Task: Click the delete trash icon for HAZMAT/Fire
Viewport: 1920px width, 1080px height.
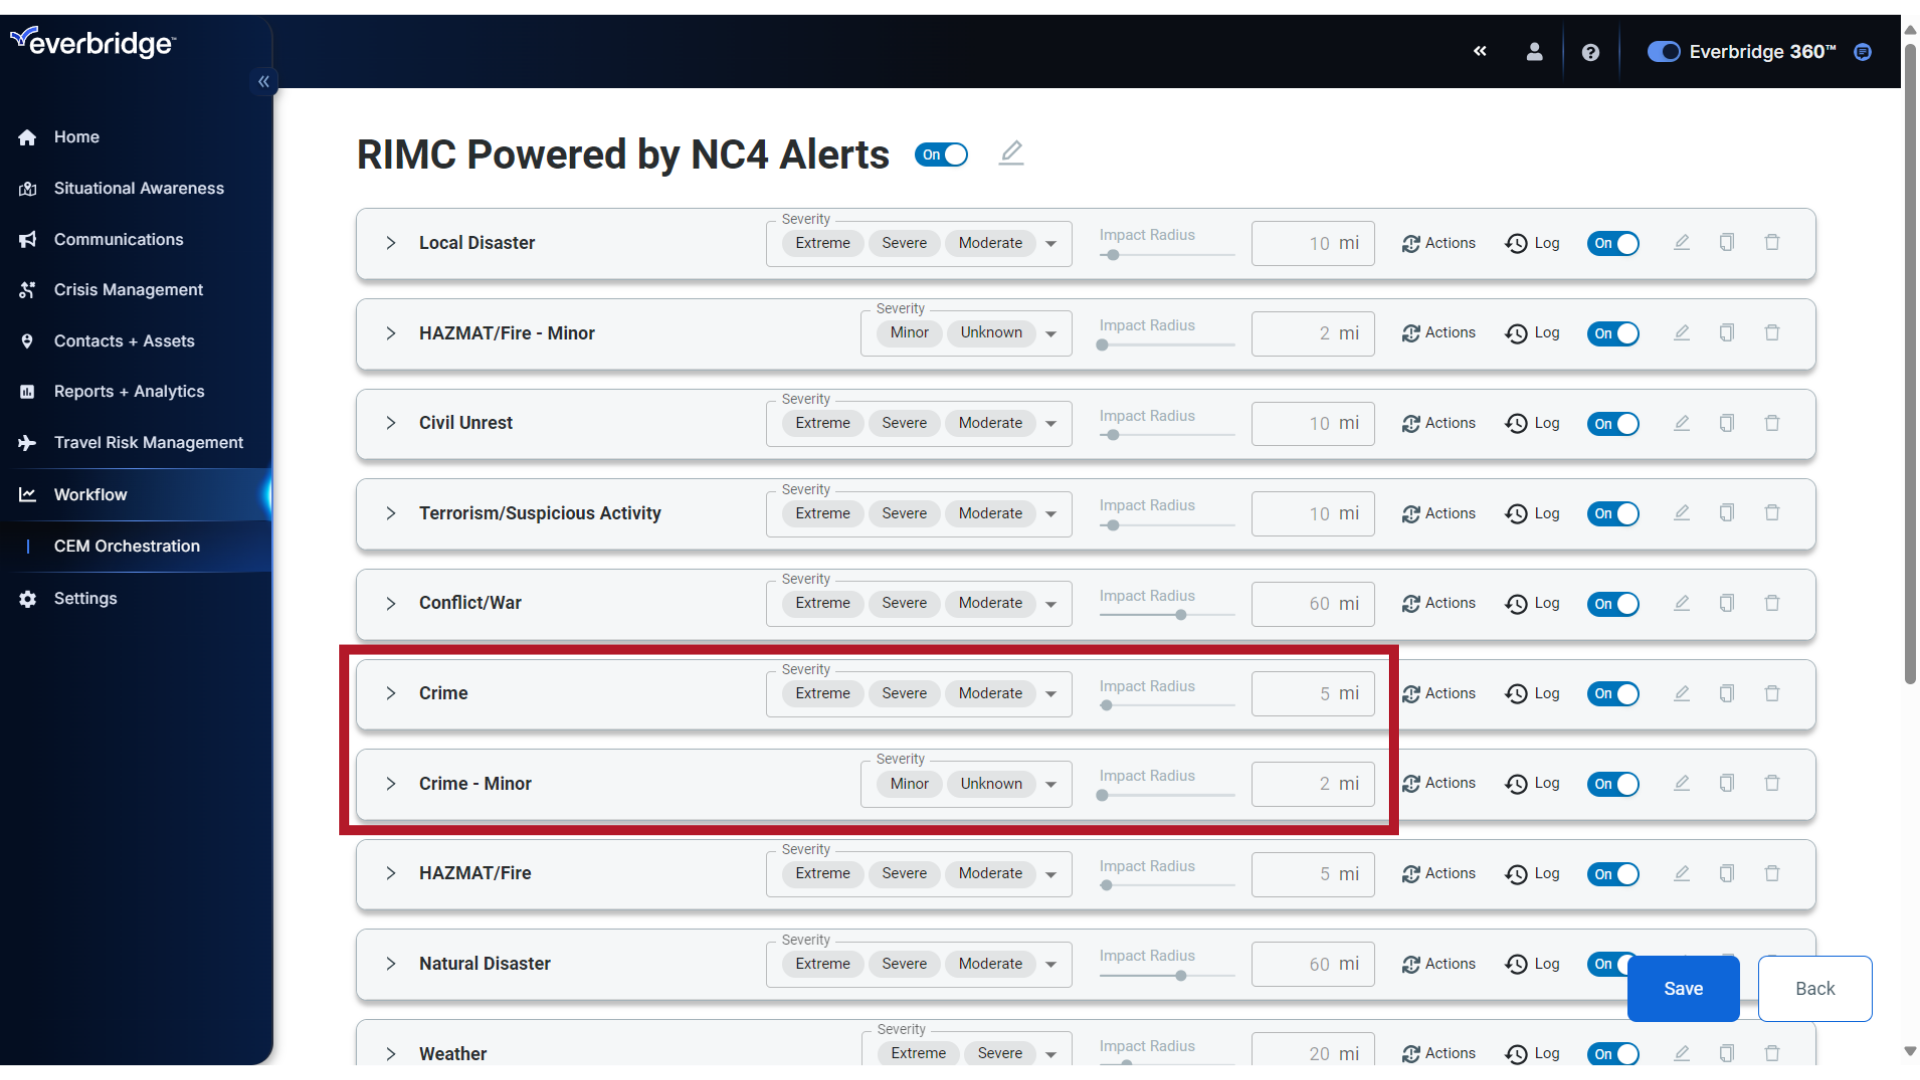Action: coord(1772,873)
